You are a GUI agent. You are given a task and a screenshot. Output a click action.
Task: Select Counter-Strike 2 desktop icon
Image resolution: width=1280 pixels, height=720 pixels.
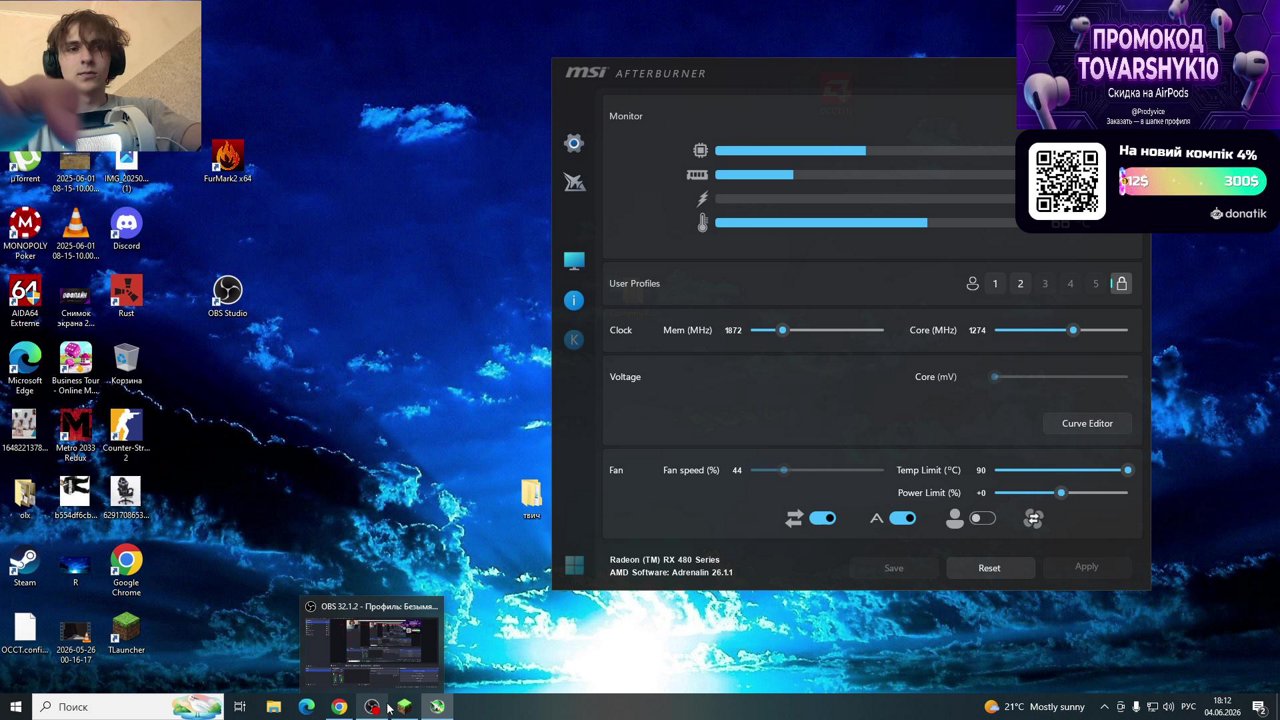click(126, 436)
